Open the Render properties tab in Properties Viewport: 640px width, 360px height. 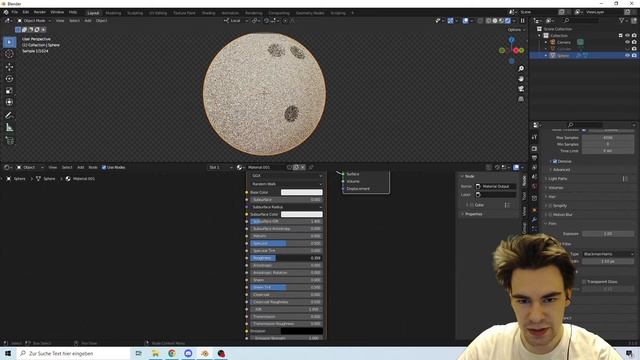pyautogui.click(x=534, y=149)
